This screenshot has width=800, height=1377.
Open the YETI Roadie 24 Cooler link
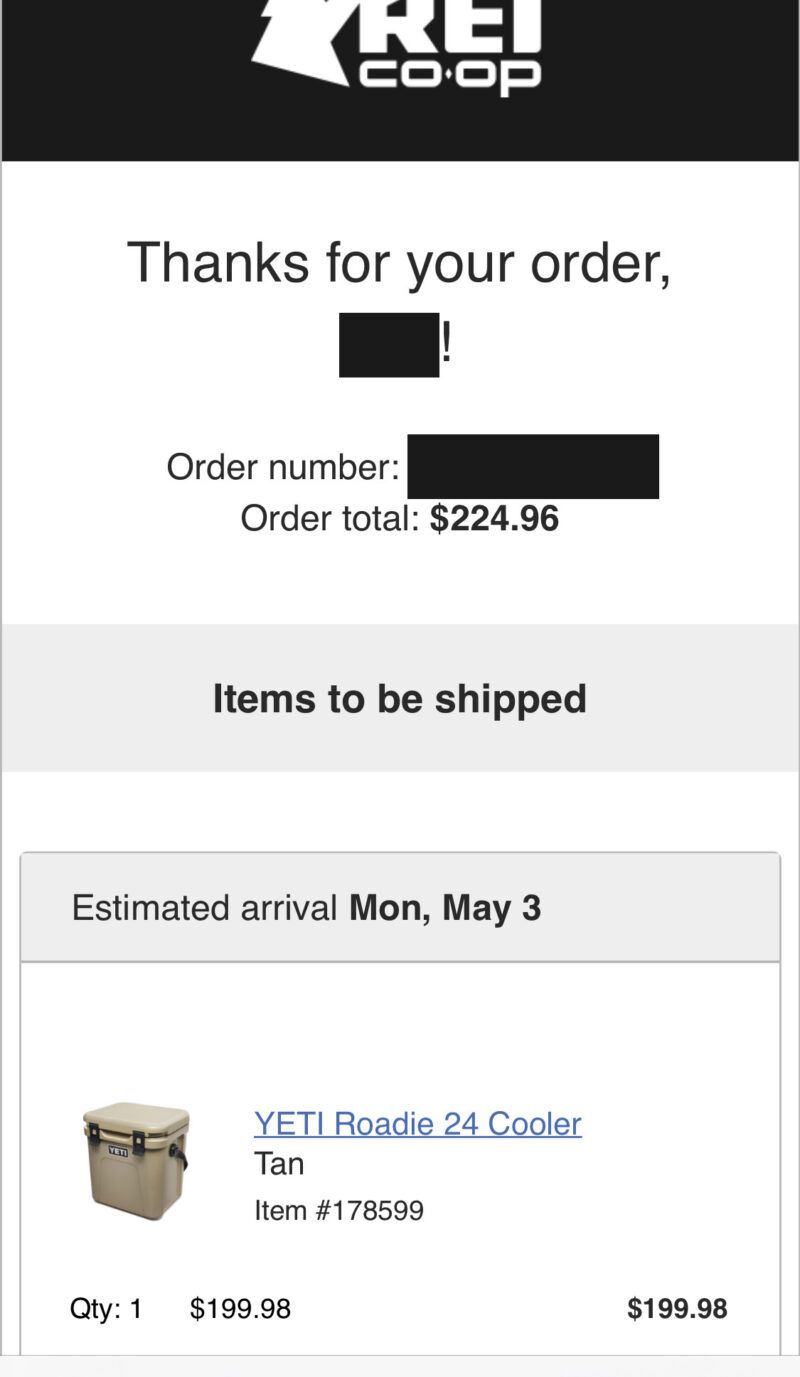[x=417, y=1123]
